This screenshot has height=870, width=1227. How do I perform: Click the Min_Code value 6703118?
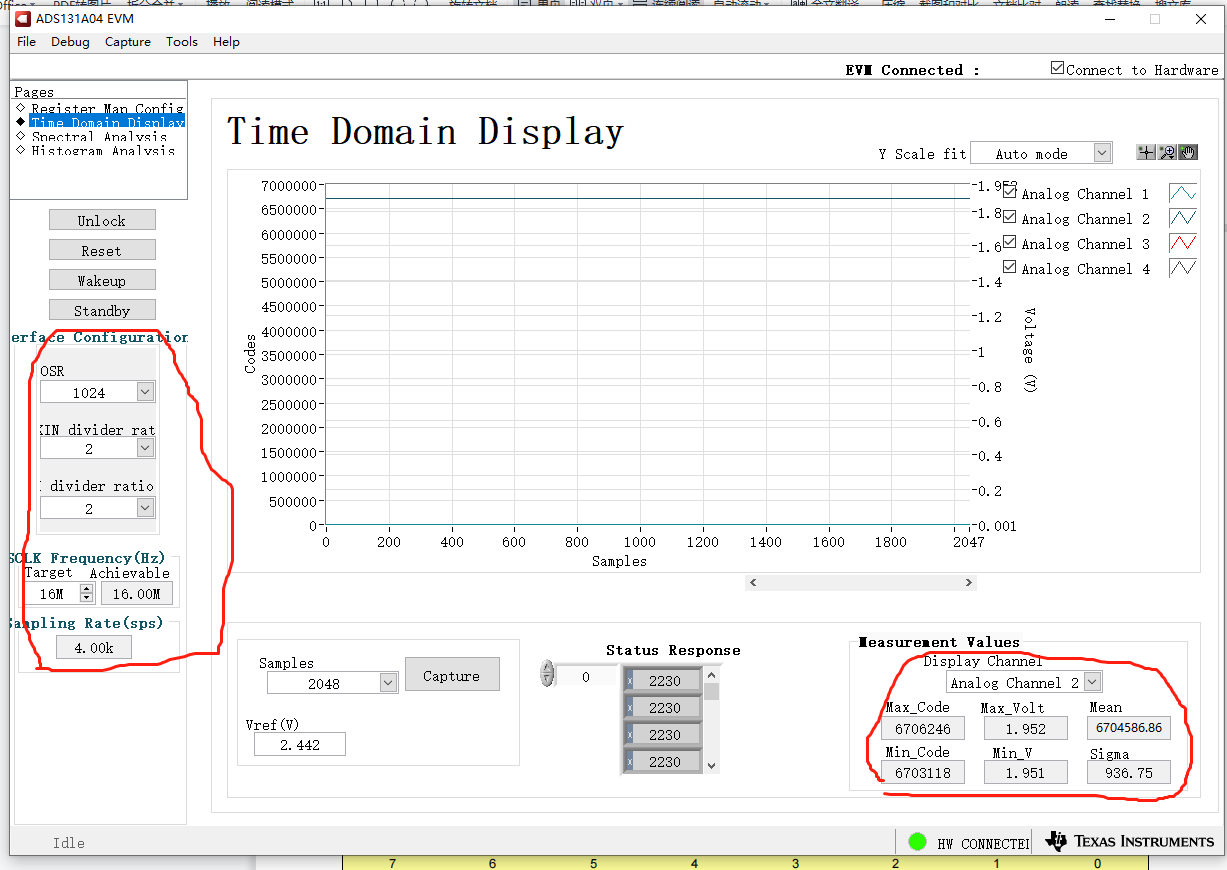(x=923, y=771)
